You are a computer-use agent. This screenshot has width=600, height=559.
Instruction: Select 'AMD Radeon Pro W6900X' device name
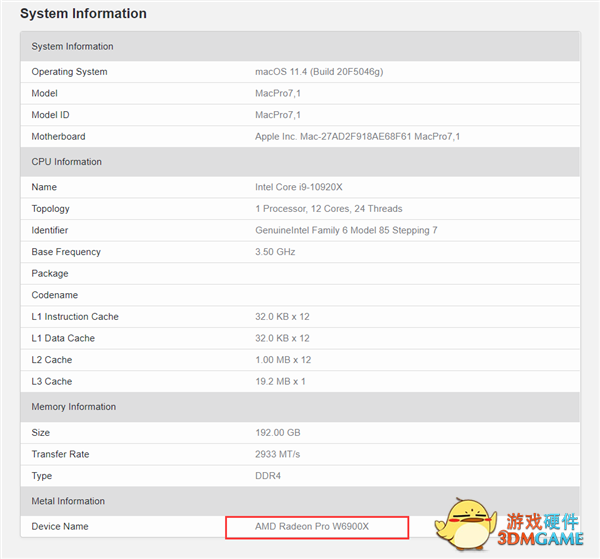312,526
